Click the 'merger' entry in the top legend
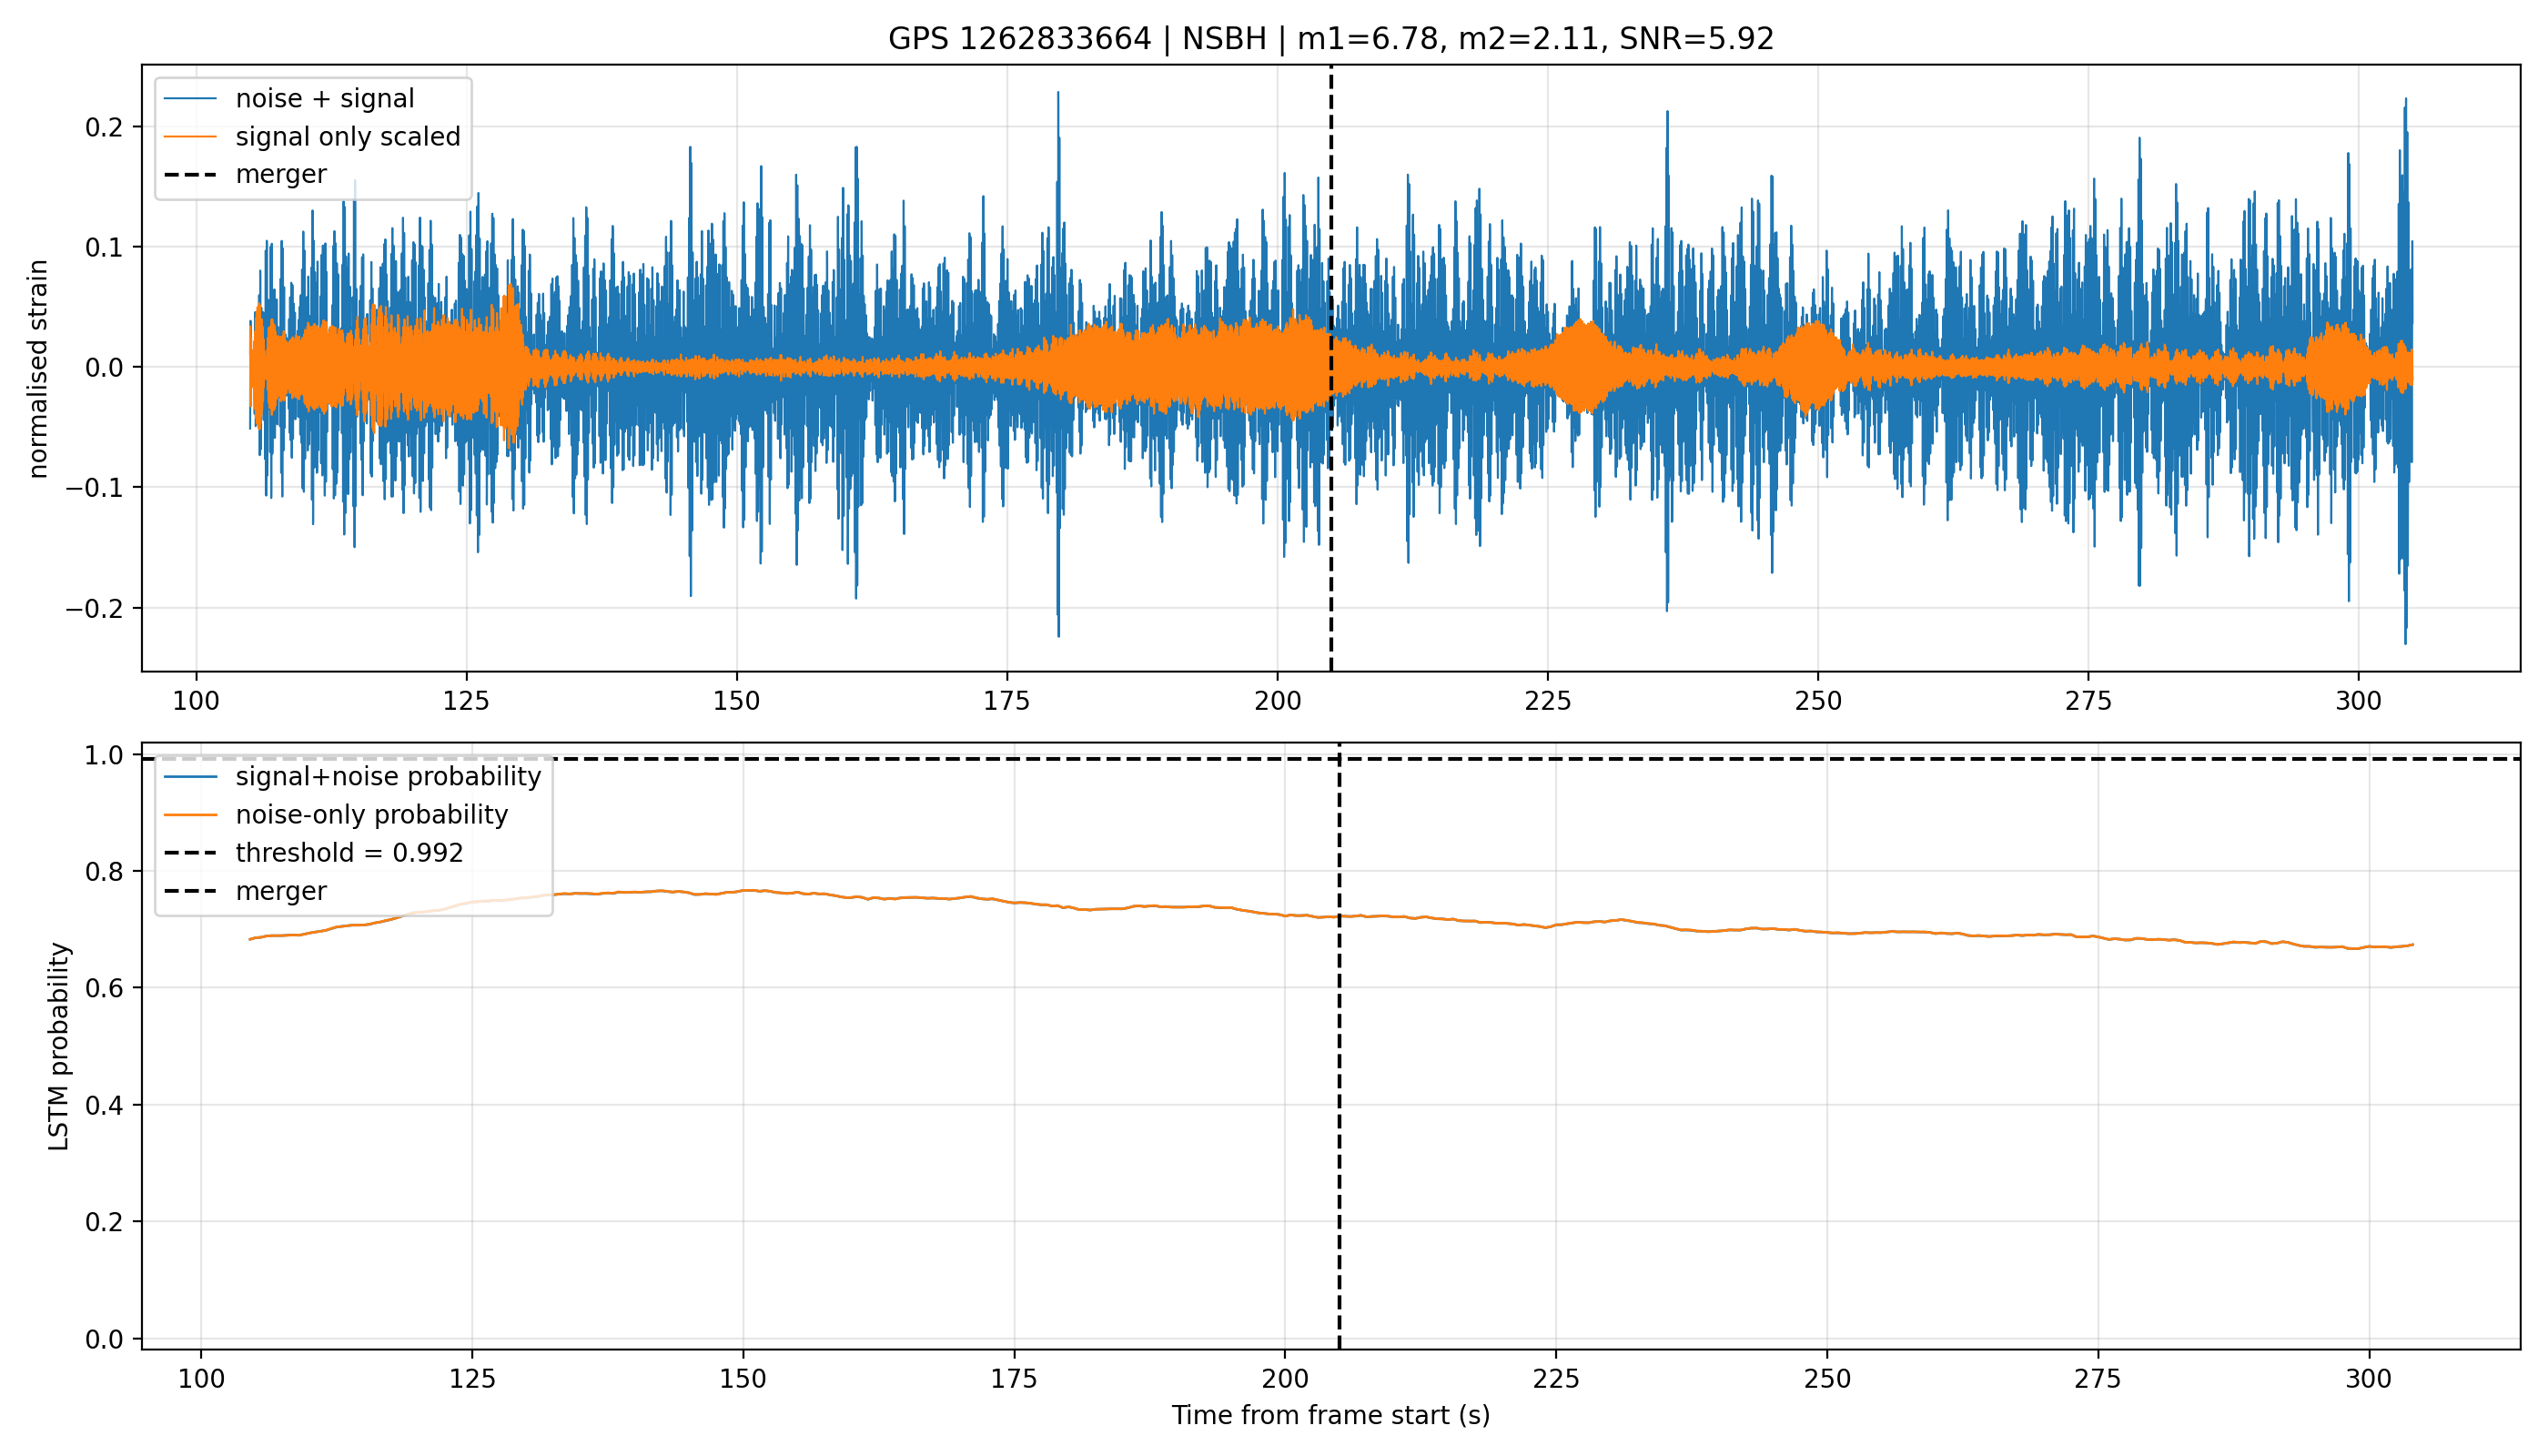The height and width of the screenshot is (1456, 2548). (245, 174)
